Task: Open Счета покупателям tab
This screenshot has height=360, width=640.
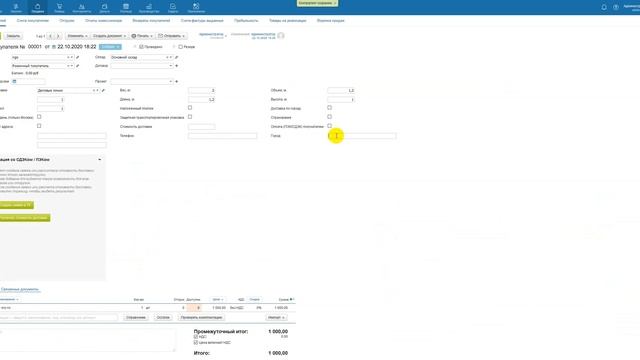Action: tap(33, 20)
